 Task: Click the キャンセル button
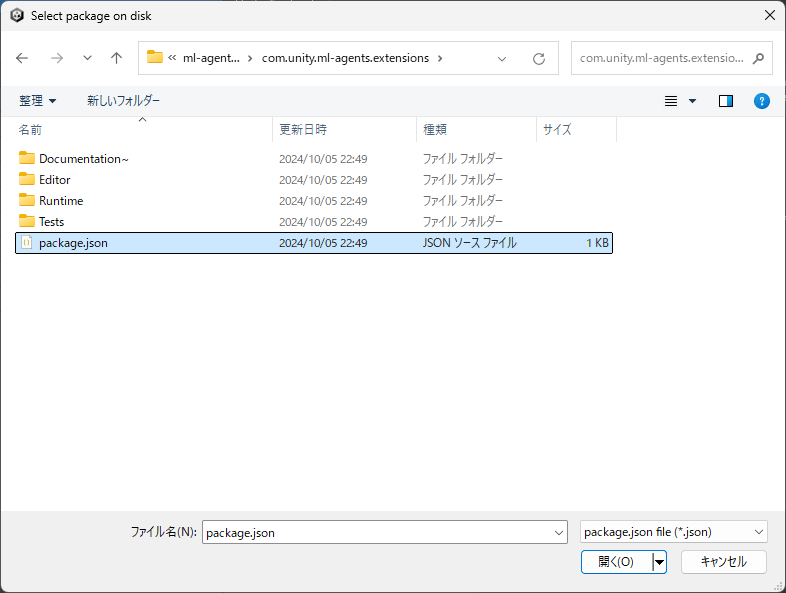(x=723, y=562)
